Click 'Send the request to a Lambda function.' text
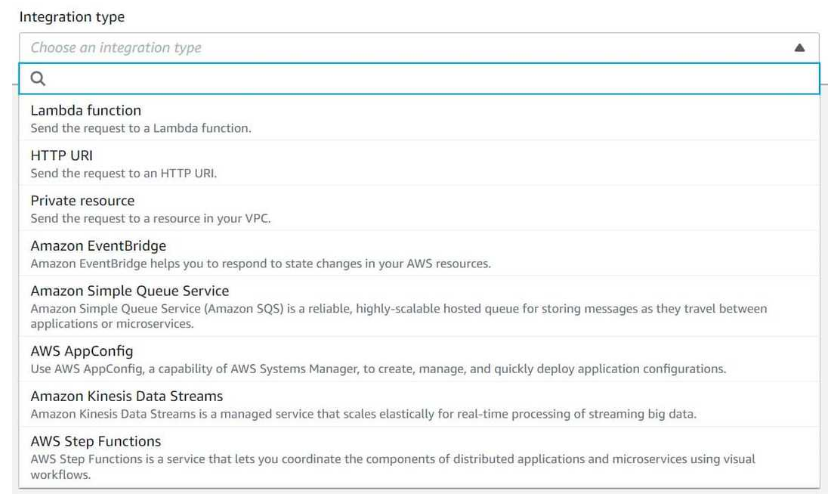 tap(141, 128)
